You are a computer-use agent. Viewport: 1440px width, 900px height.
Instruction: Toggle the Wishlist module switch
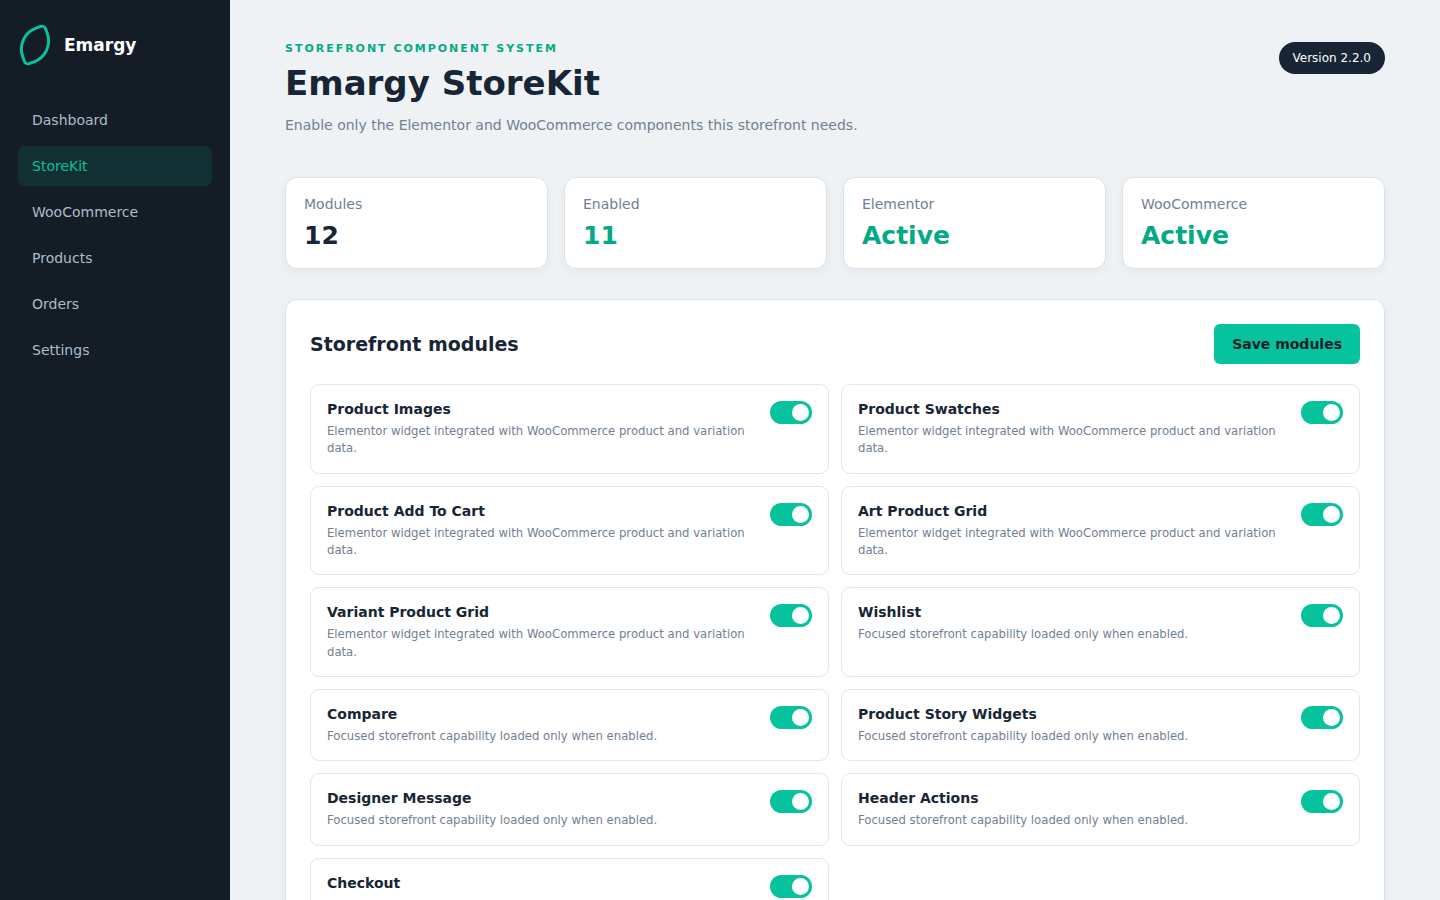[1322, 615]
